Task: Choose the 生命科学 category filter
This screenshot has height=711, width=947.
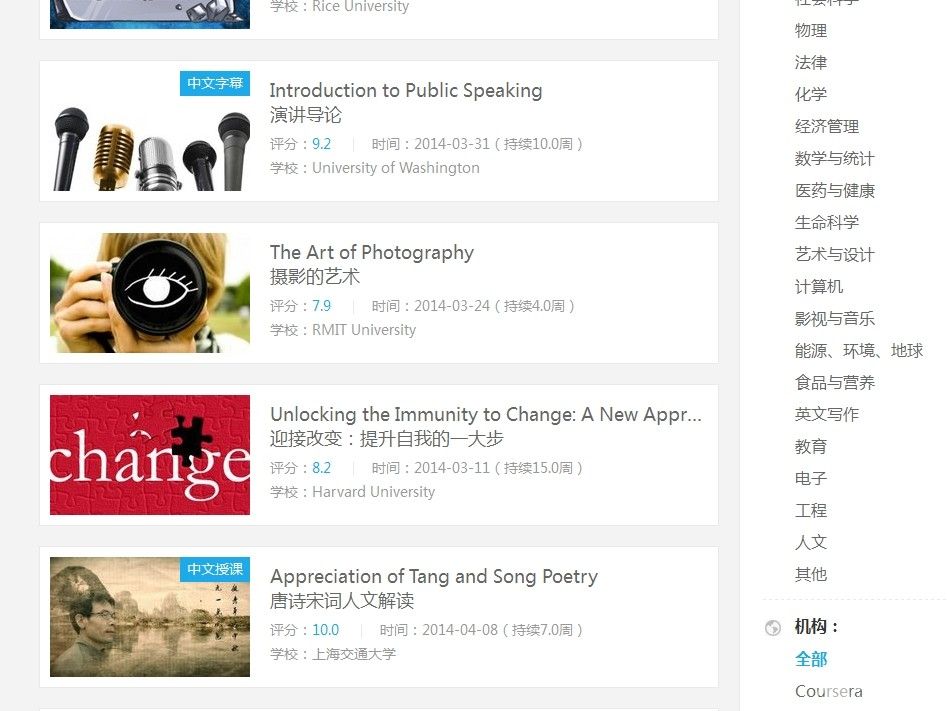Action: point(827,223)
